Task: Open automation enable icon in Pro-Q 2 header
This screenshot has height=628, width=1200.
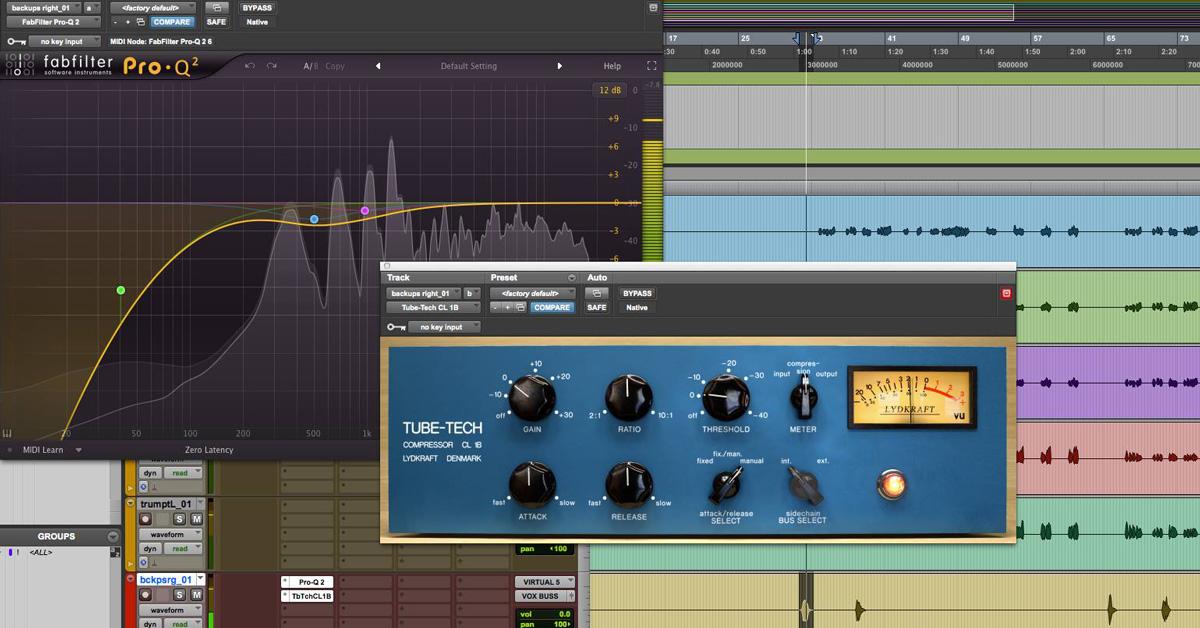Action: pos(217,8)
